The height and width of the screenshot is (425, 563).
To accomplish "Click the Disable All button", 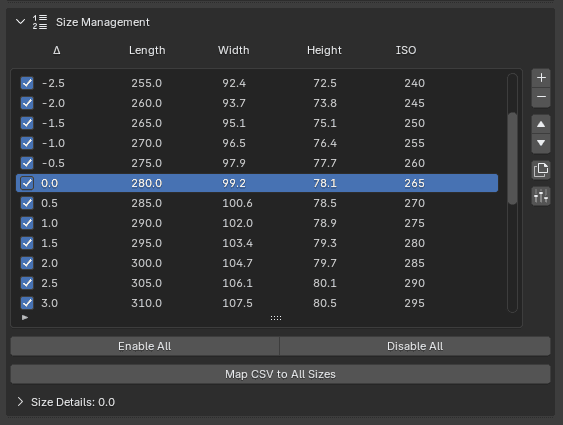I will pos(415,346).
